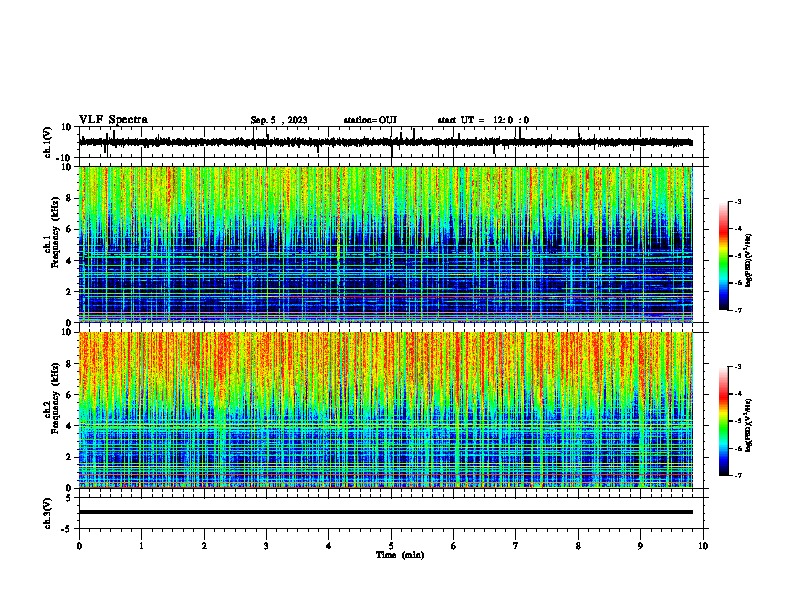
Task: Click the "-3" label on the ch.2 color bar
Action: (x=737, y=367)
